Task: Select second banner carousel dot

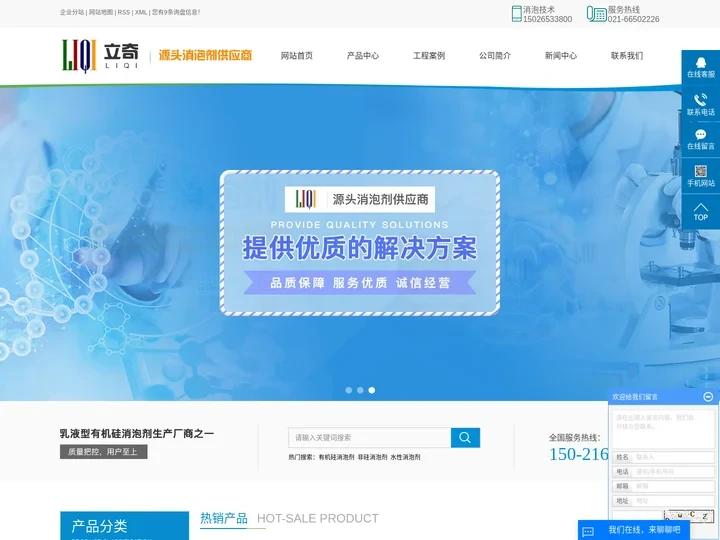Action: [360, 390]
